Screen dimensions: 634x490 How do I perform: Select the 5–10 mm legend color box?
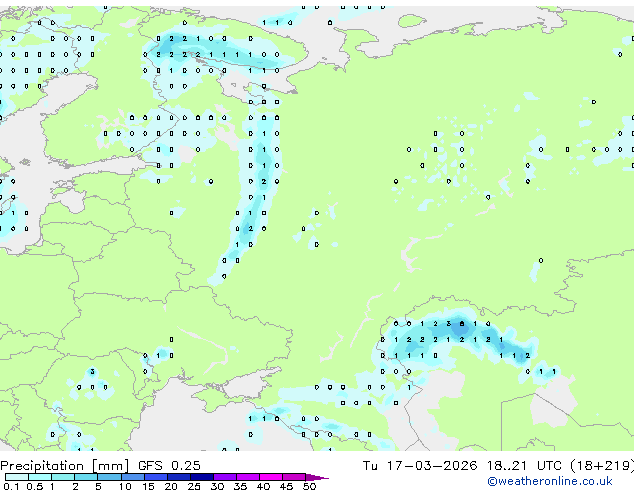point(109,477)
